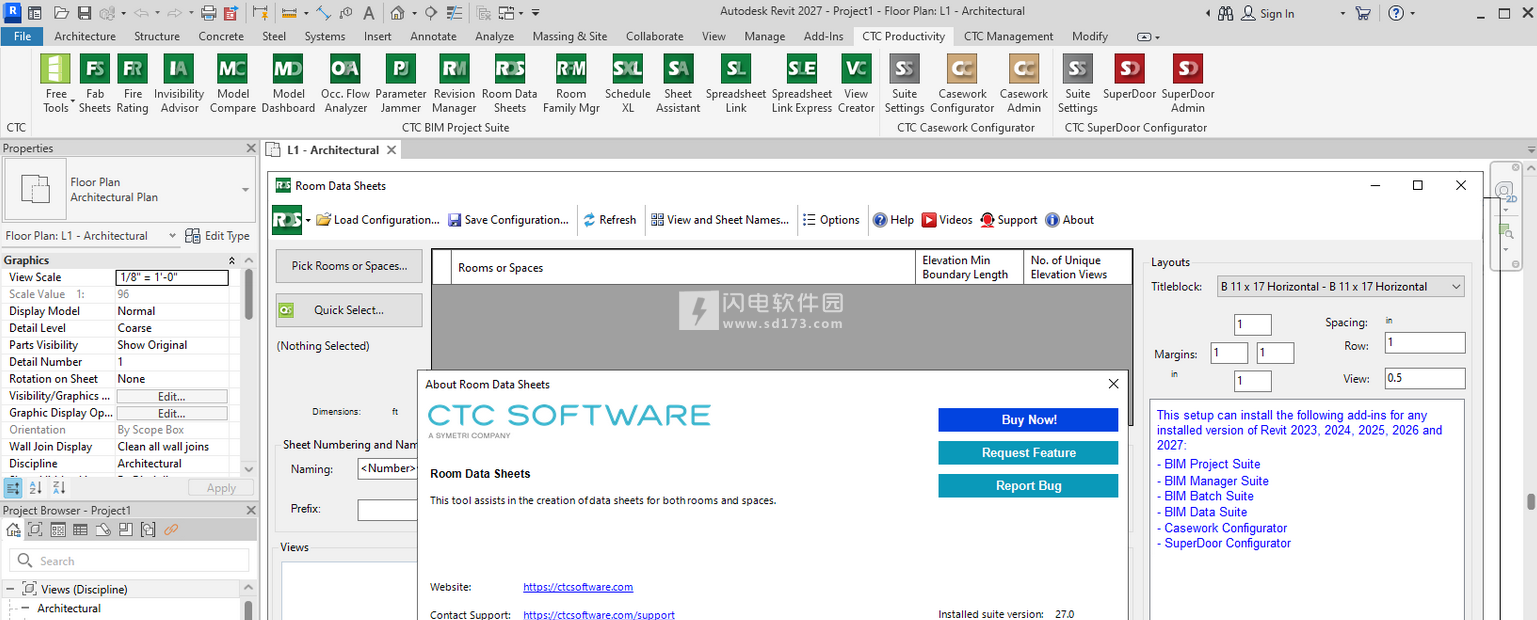Viewport: 1537px width, 620px height.
Task: Launch Schedule XL tool
Action: (x=628, y=83)
